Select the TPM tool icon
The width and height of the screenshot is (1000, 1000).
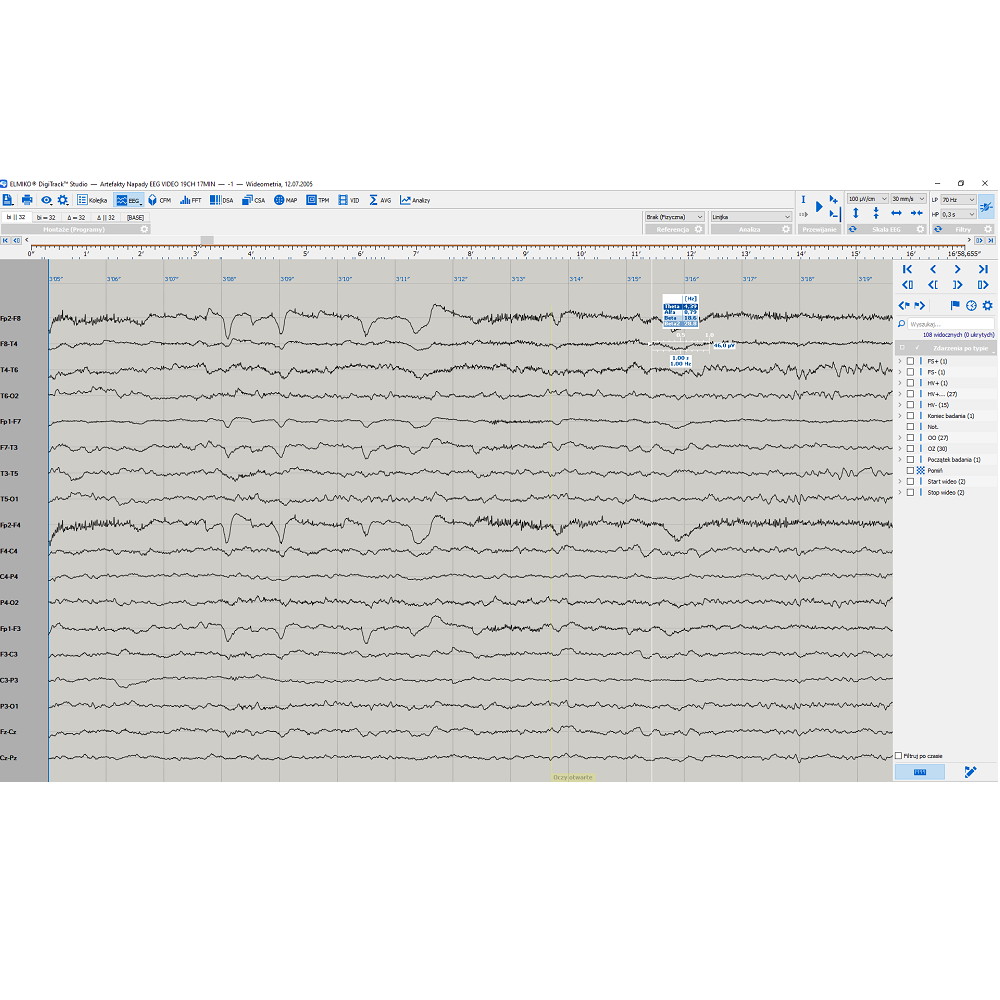[318, 200]
